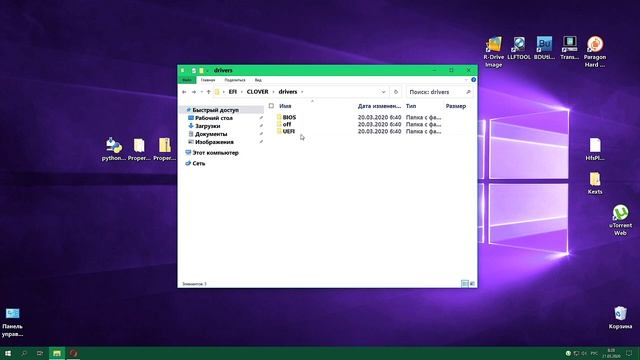Open Windows Start menu
The image size is (640, 360).
coord(8,353)
